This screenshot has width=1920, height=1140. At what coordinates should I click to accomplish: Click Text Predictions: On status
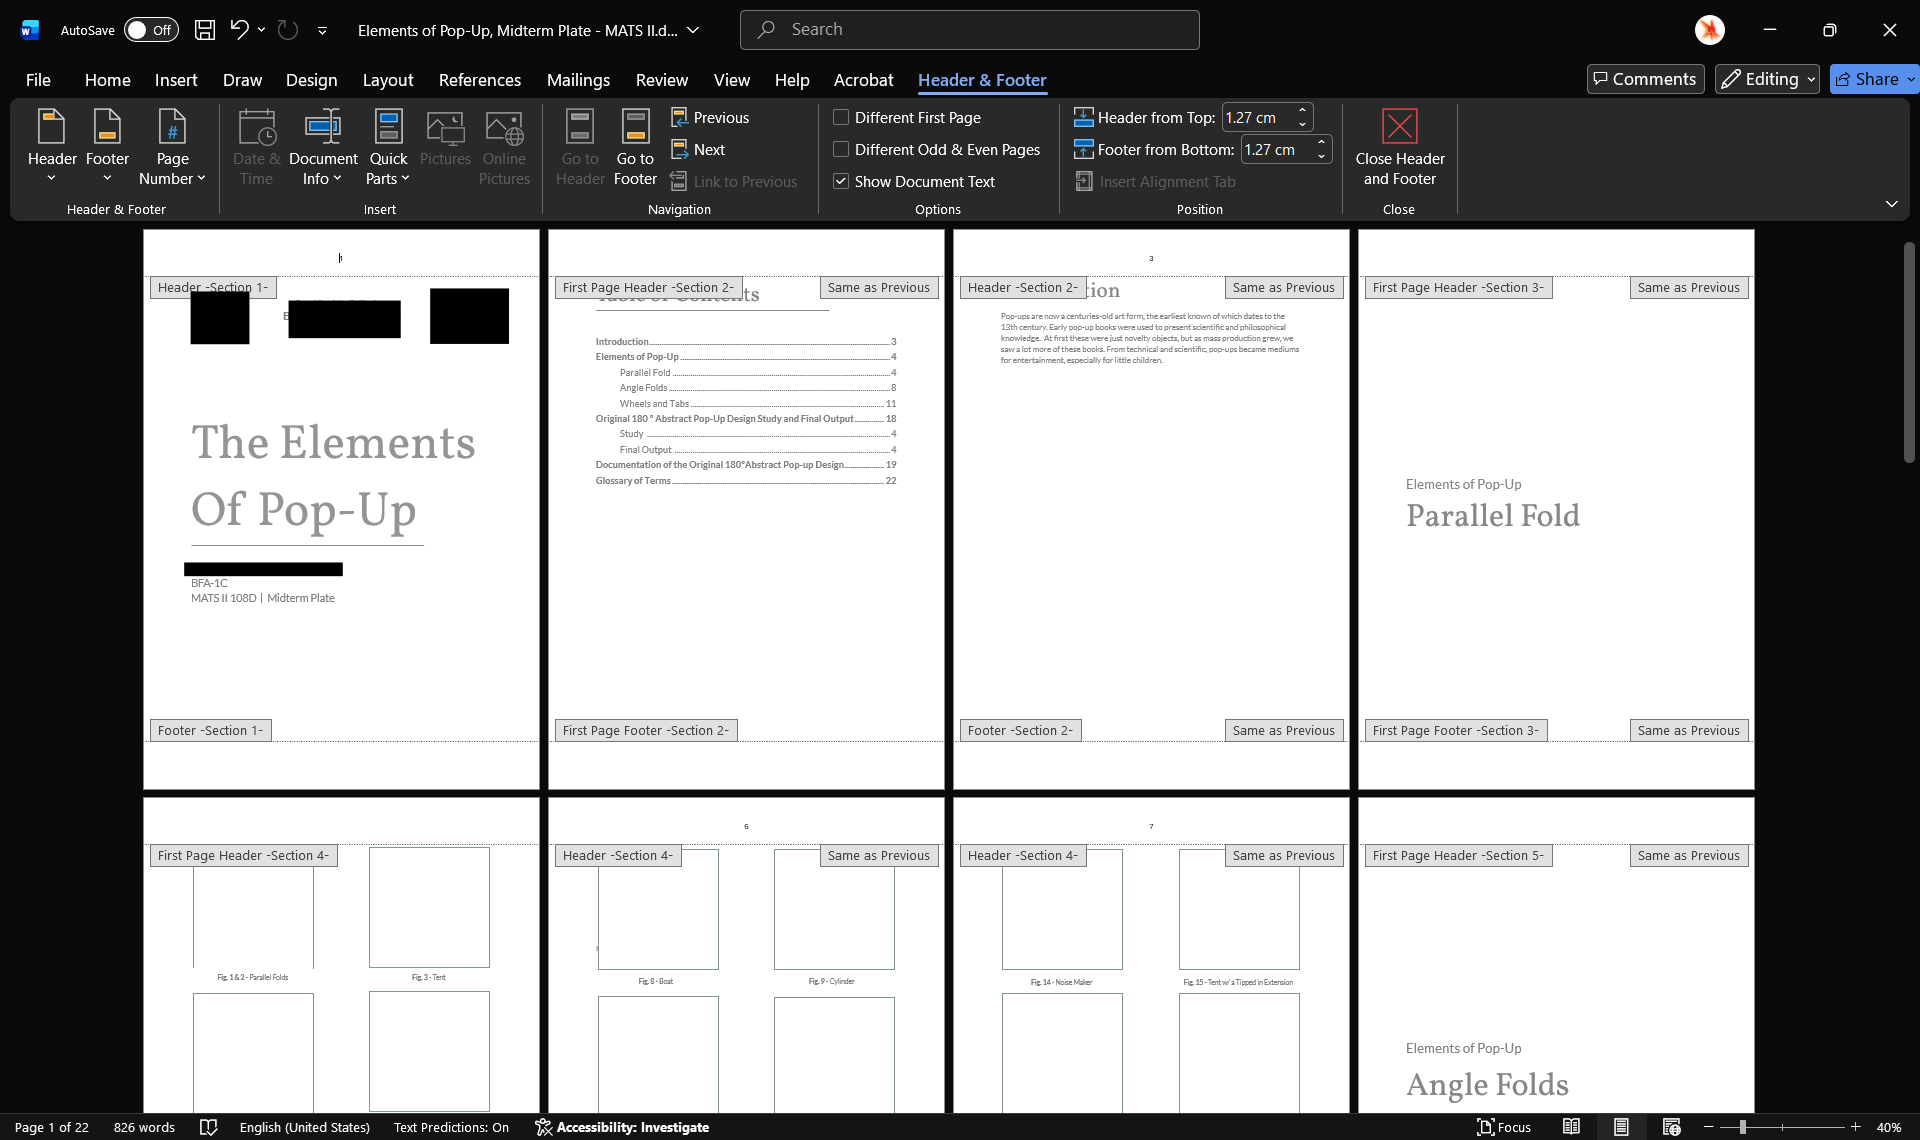[x=451, y=1127]
